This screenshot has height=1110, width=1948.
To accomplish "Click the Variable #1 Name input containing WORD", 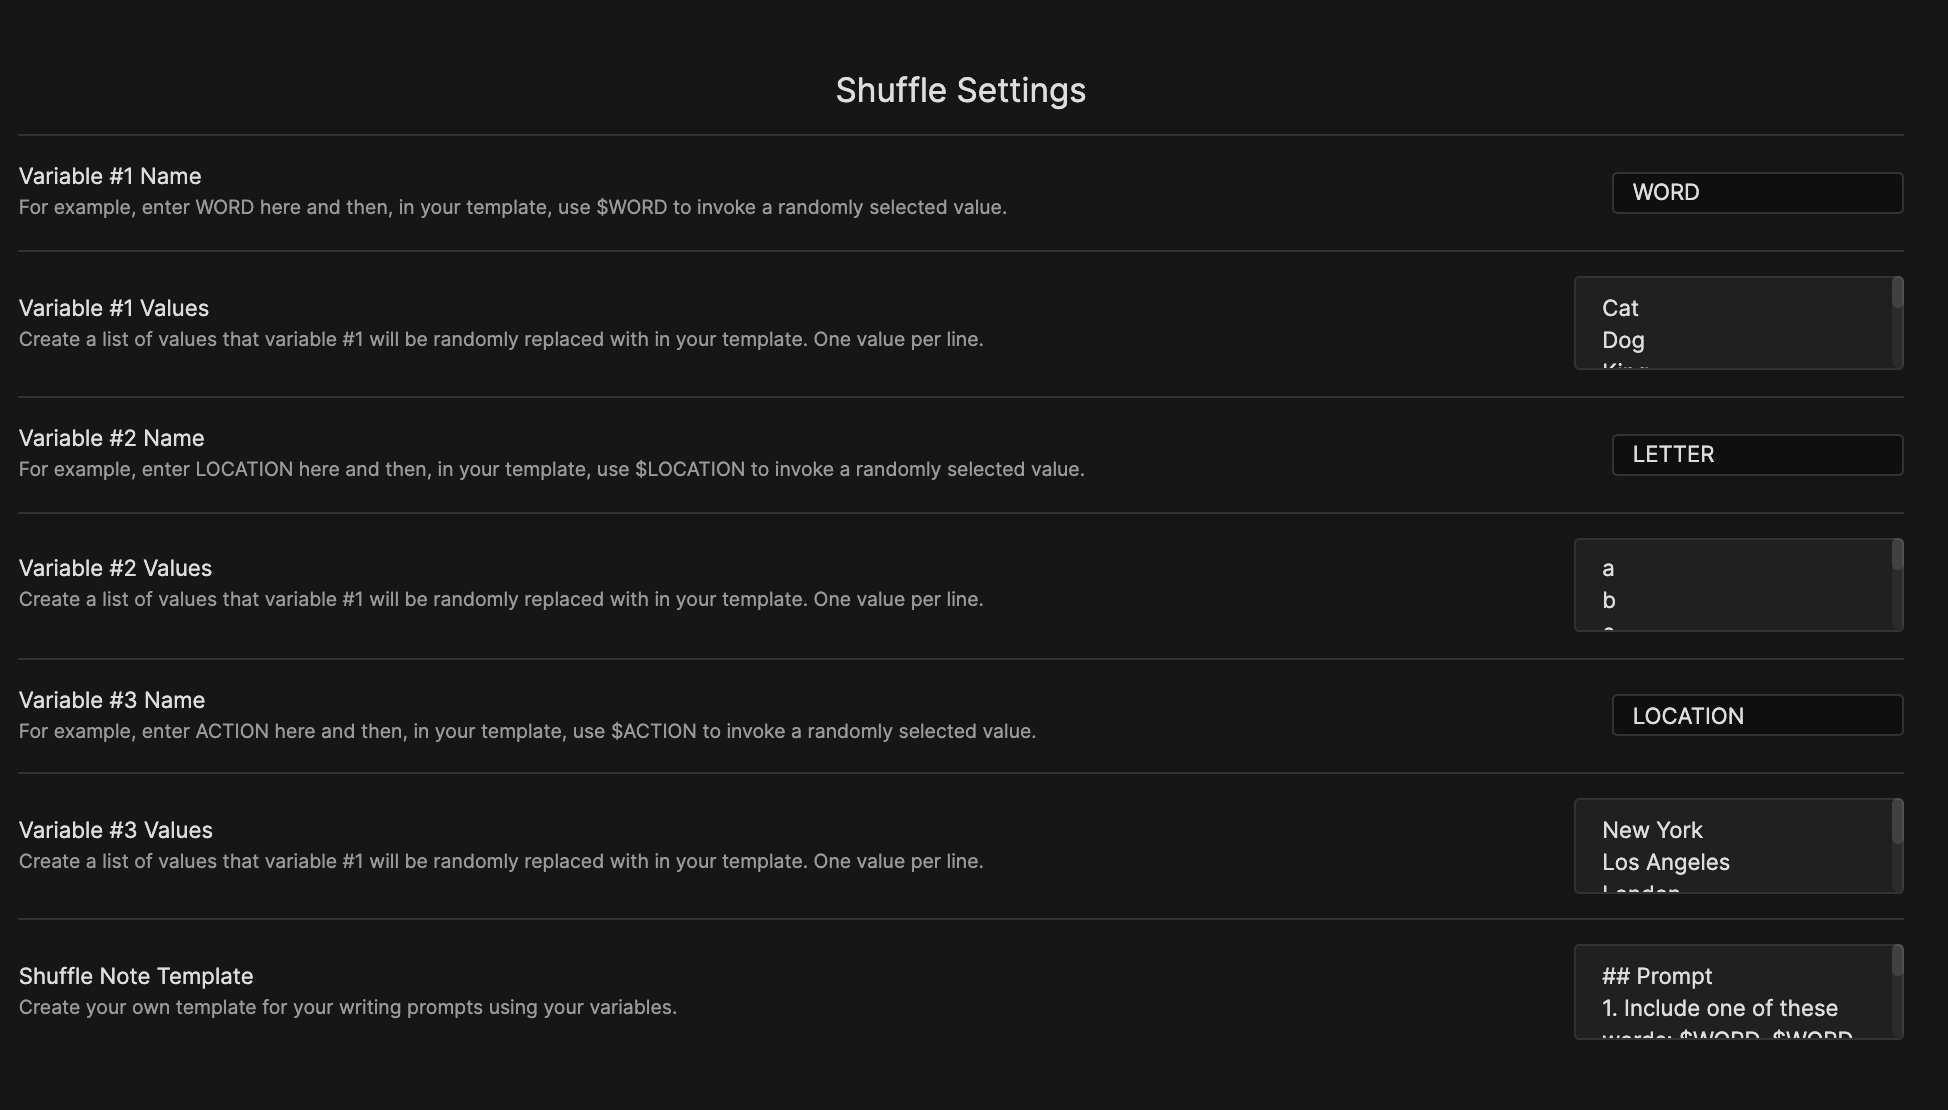I will [x=1756, y=192].
